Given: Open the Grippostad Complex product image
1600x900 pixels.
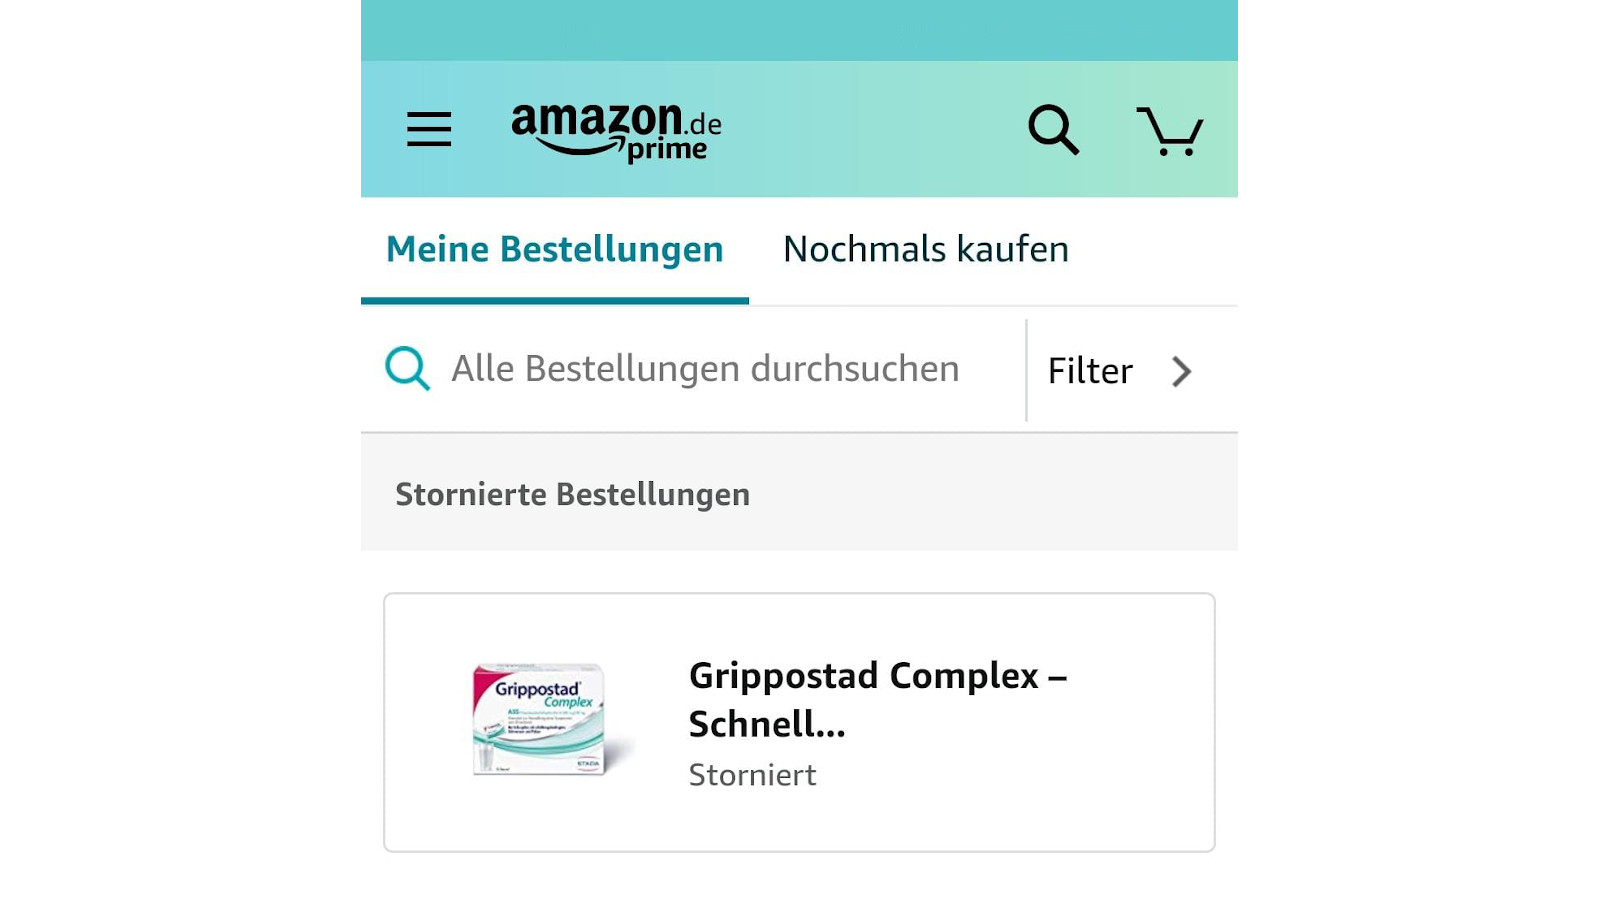Looking at the screenshot, I should pos(541,719).
